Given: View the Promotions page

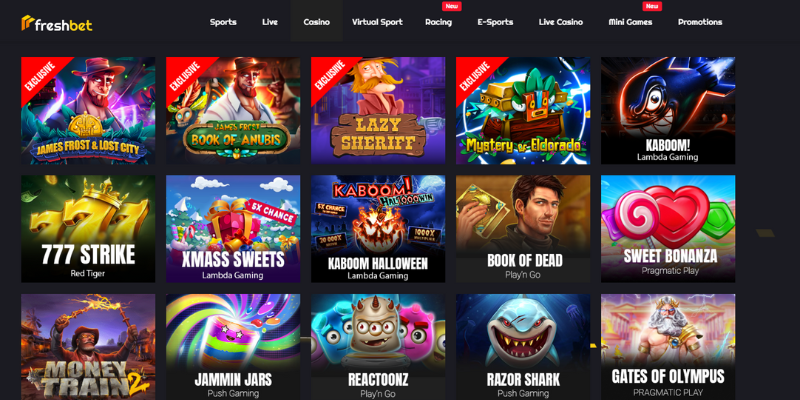Looking at the screenshot, I should point(700,22).
